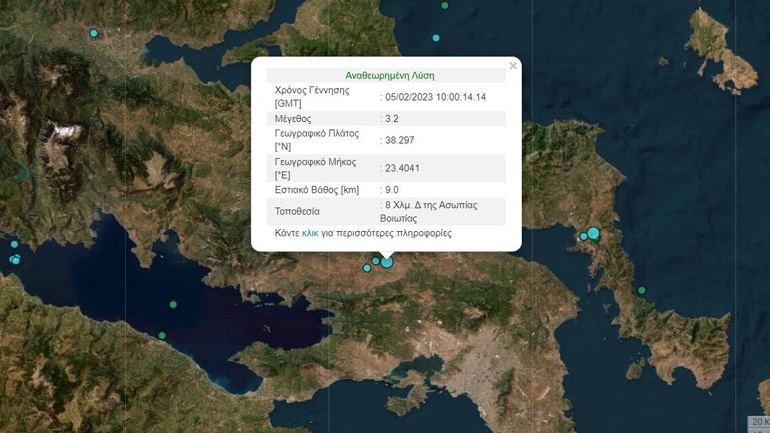The width and height of the screenshot is (770, 433).
Task: Select the overlapping cyan marker cluster at the left edge
Action: 15,259
